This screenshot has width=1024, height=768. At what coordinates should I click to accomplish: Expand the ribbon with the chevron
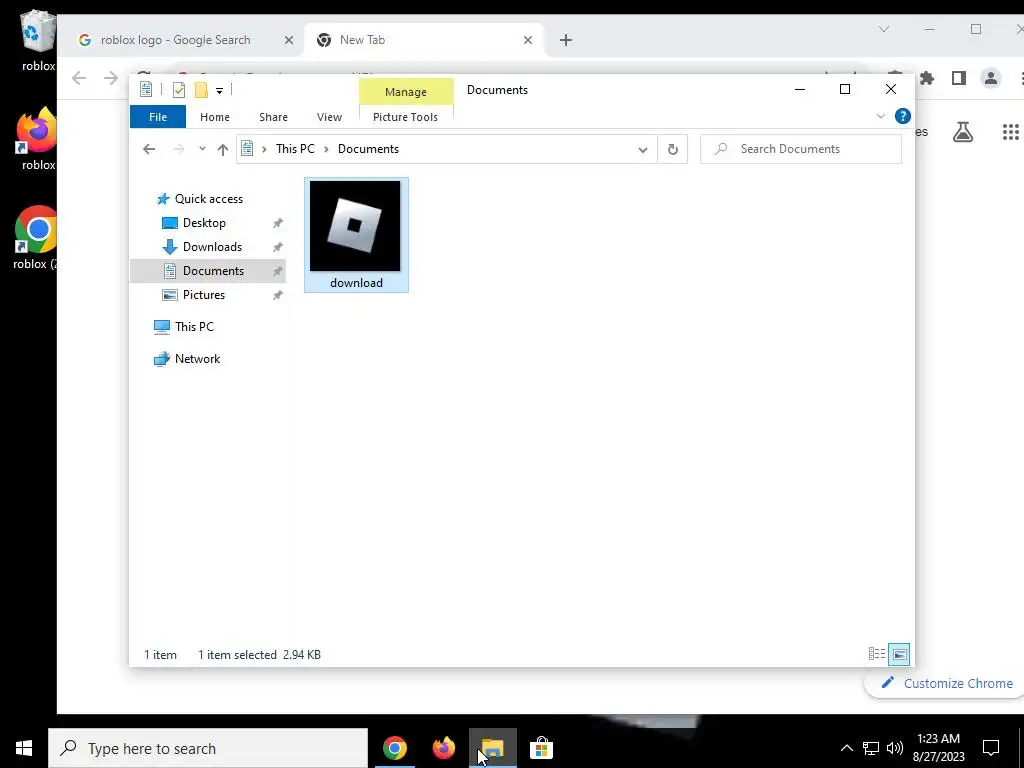coord(880,116)
